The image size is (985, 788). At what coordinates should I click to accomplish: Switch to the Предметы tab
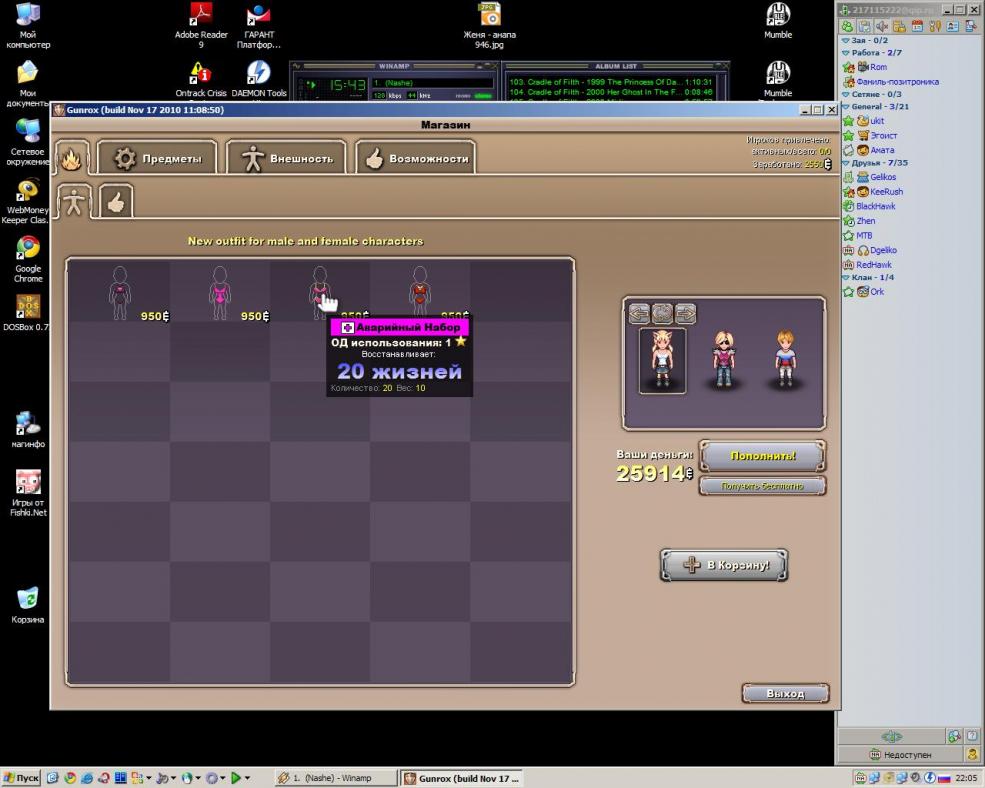(158, 158)
